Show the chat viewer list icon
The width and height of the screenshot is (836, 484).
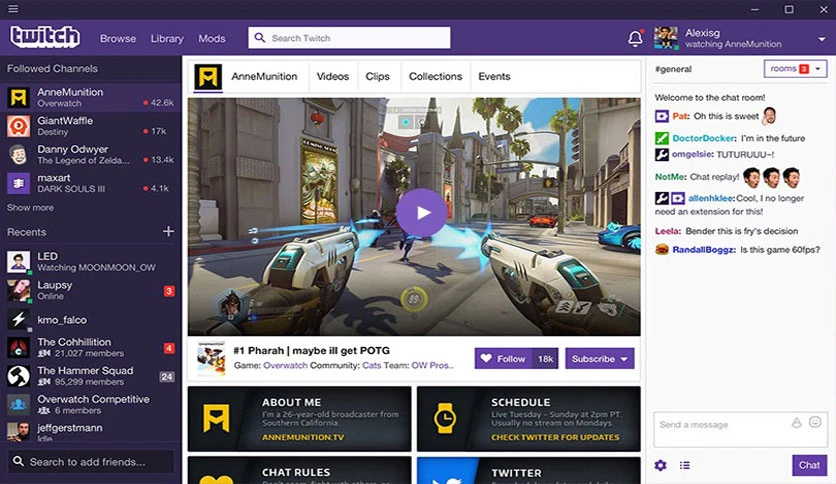coord(685,465)
